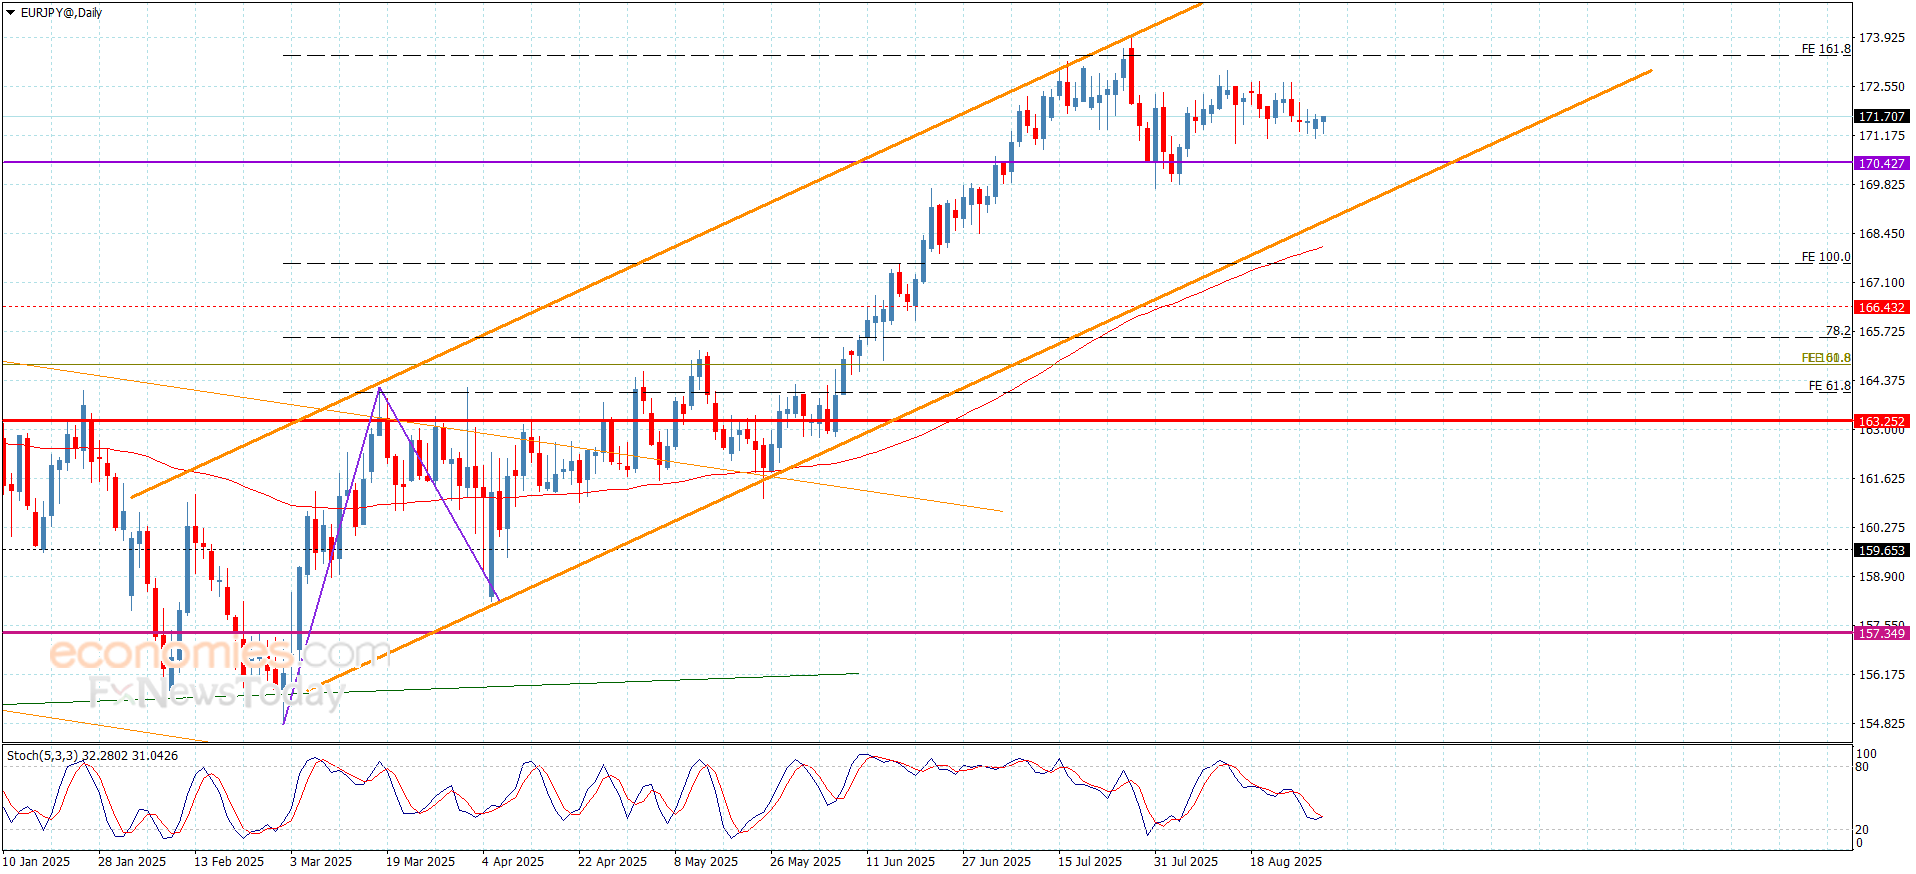Click the 165.725 price axis label
1916x874 pixels.
(x=1881, y=332)
